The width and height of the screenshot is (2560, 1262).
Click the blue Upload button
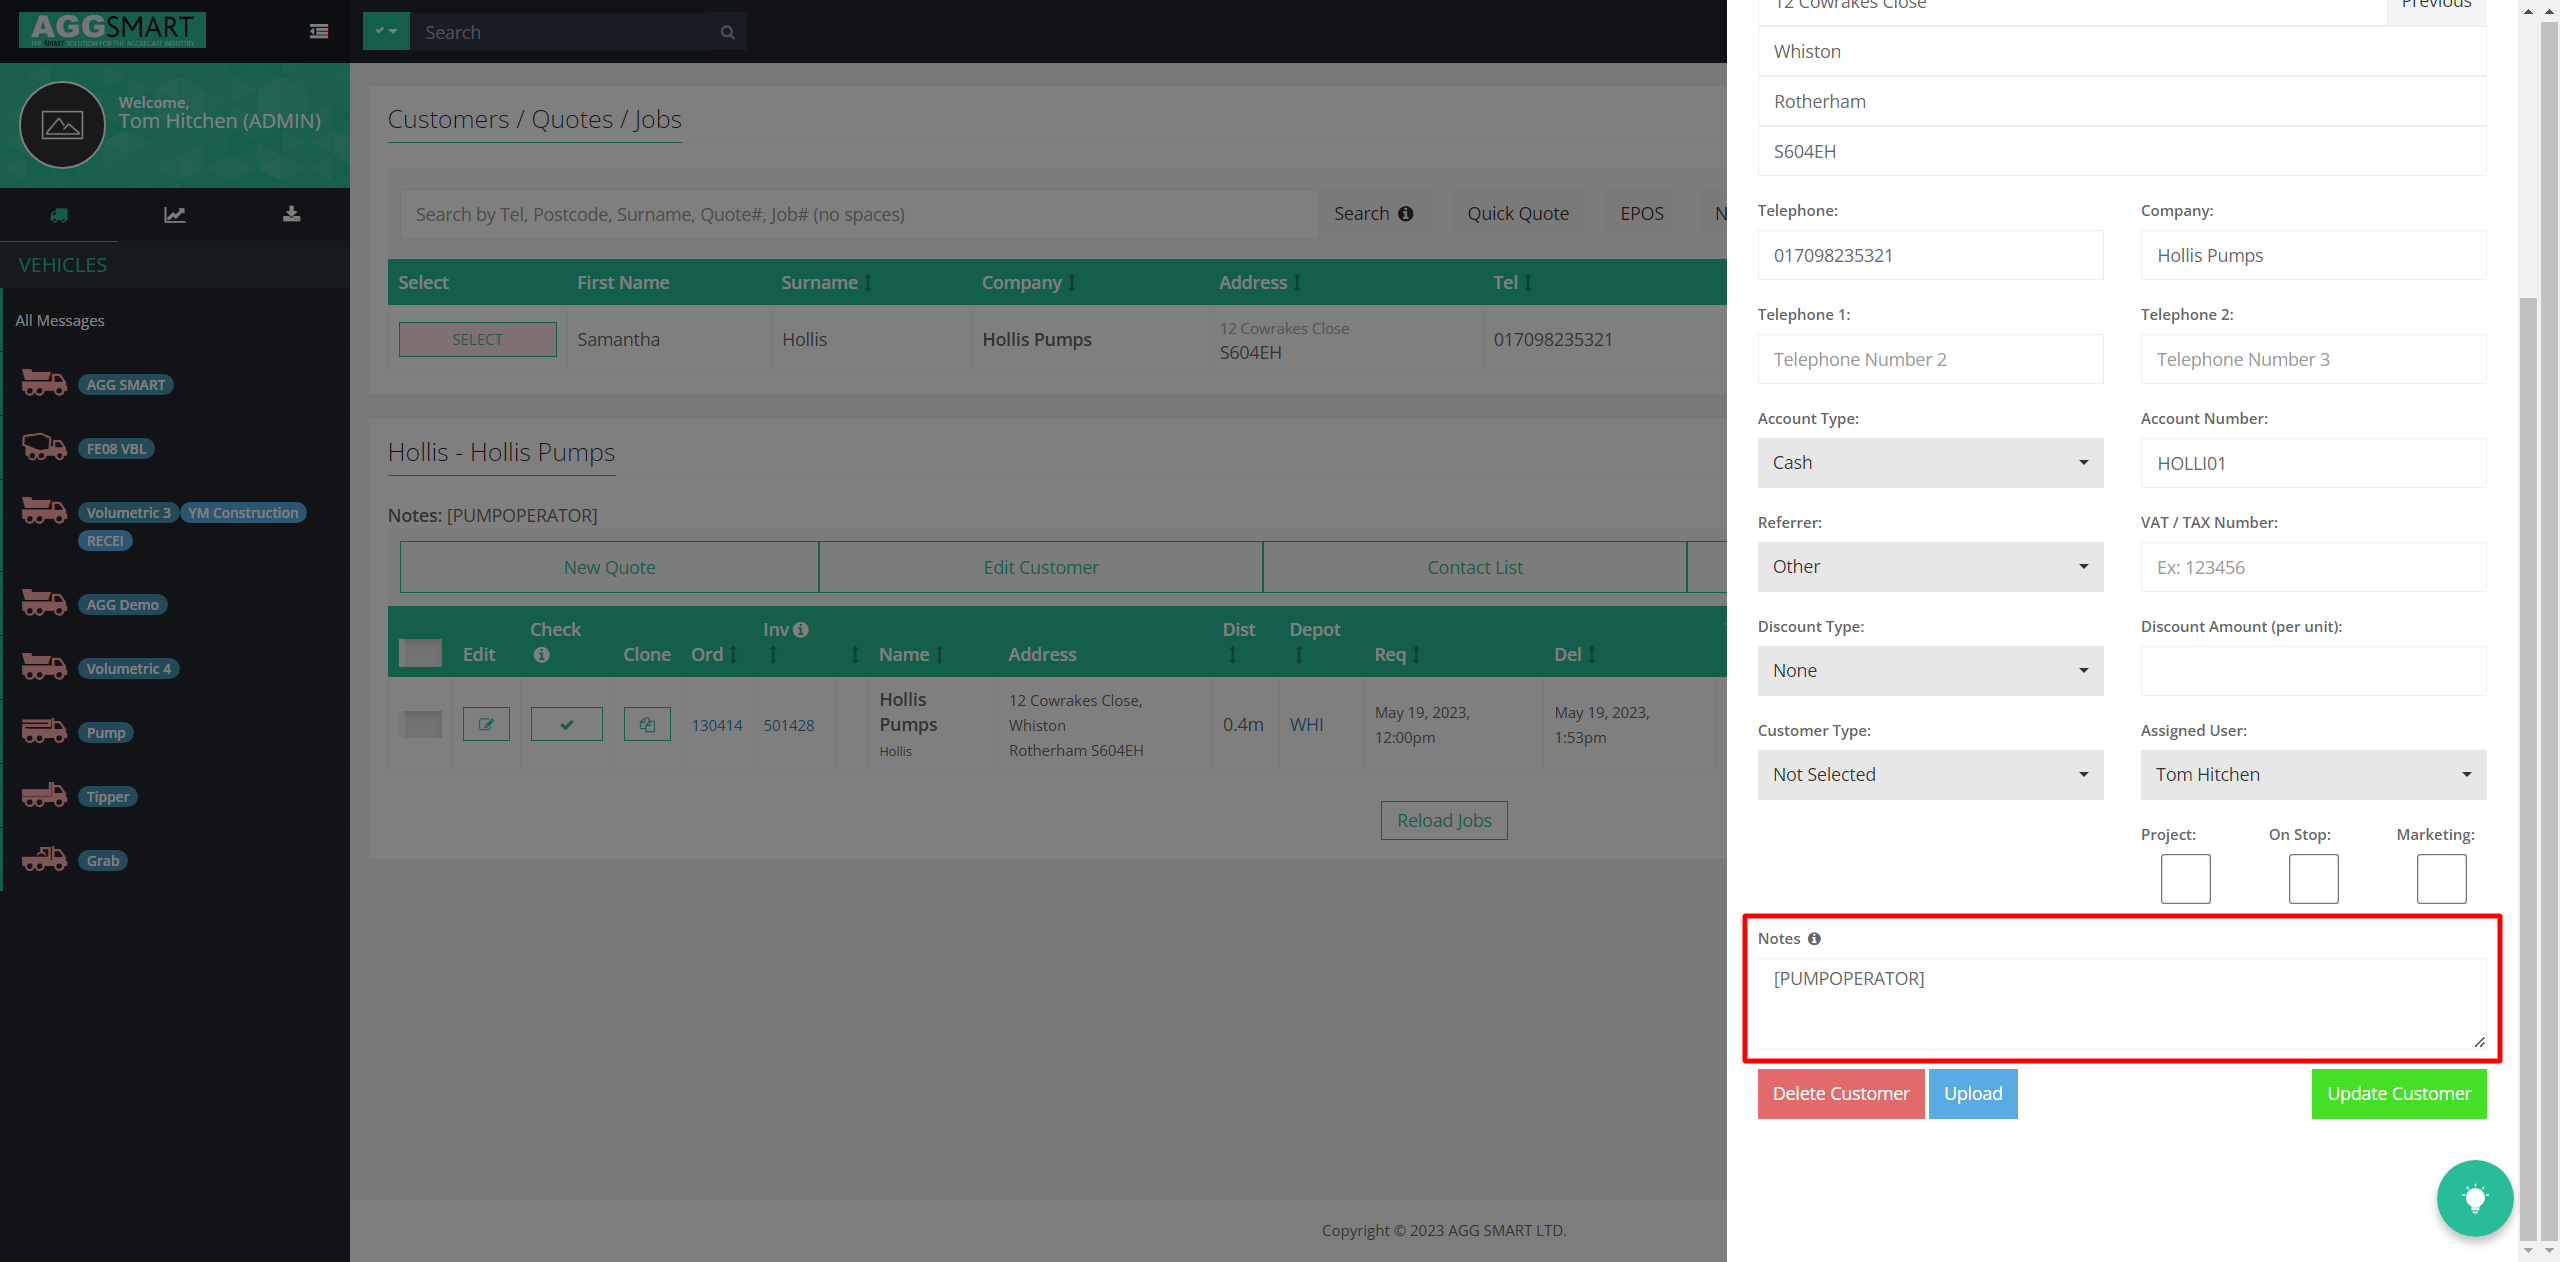point(1973,1094)
